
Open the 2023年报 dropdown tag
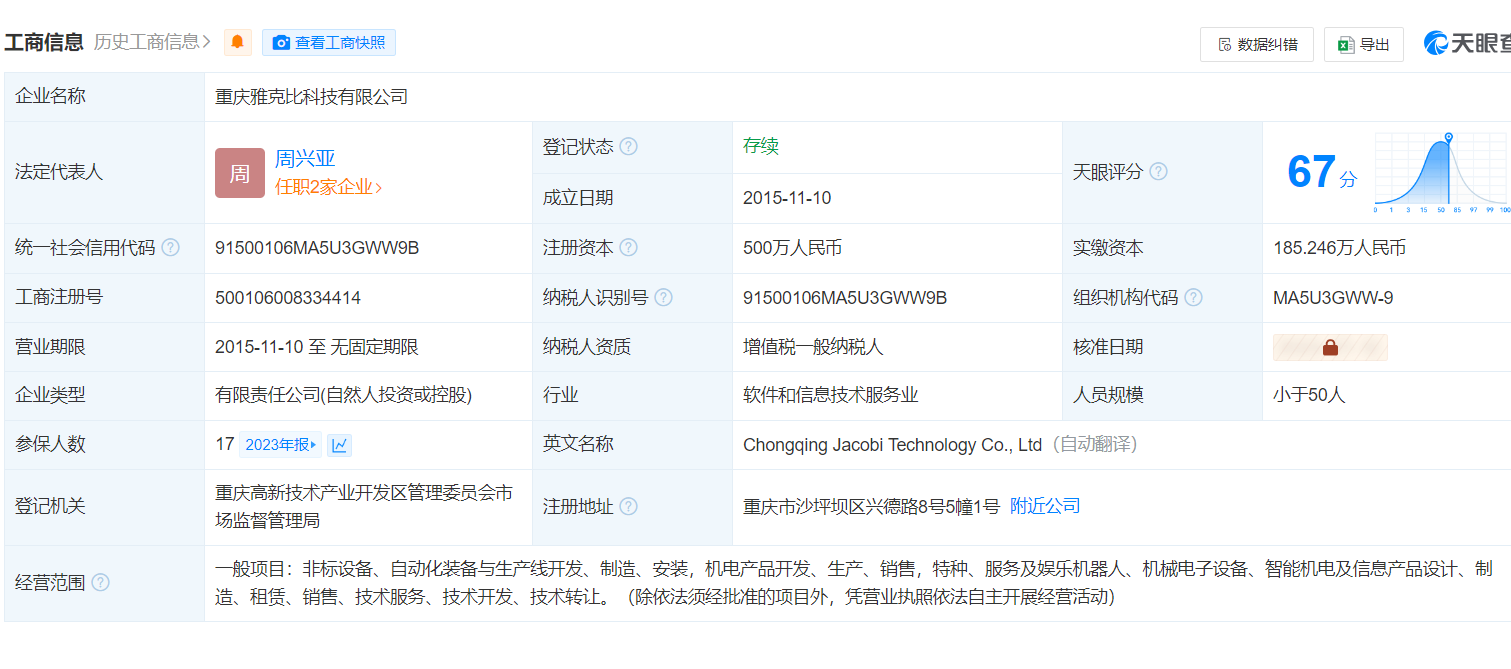[x=281, y=445]
